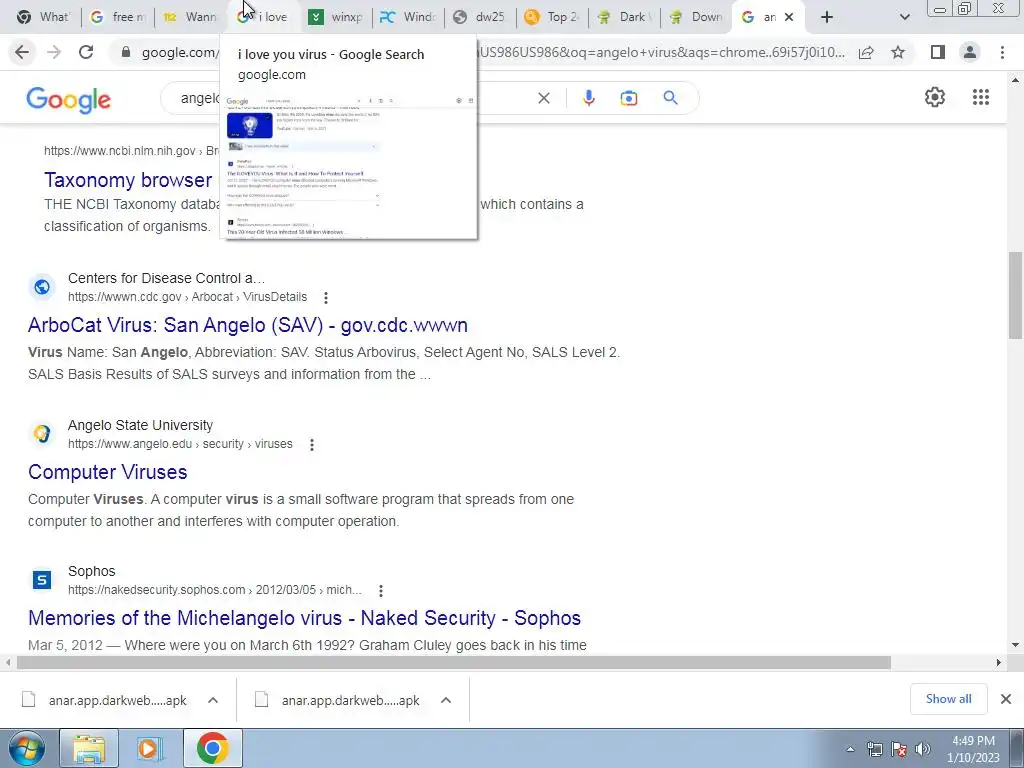Open the tab search dropdown arrow

tap(904, 17)
